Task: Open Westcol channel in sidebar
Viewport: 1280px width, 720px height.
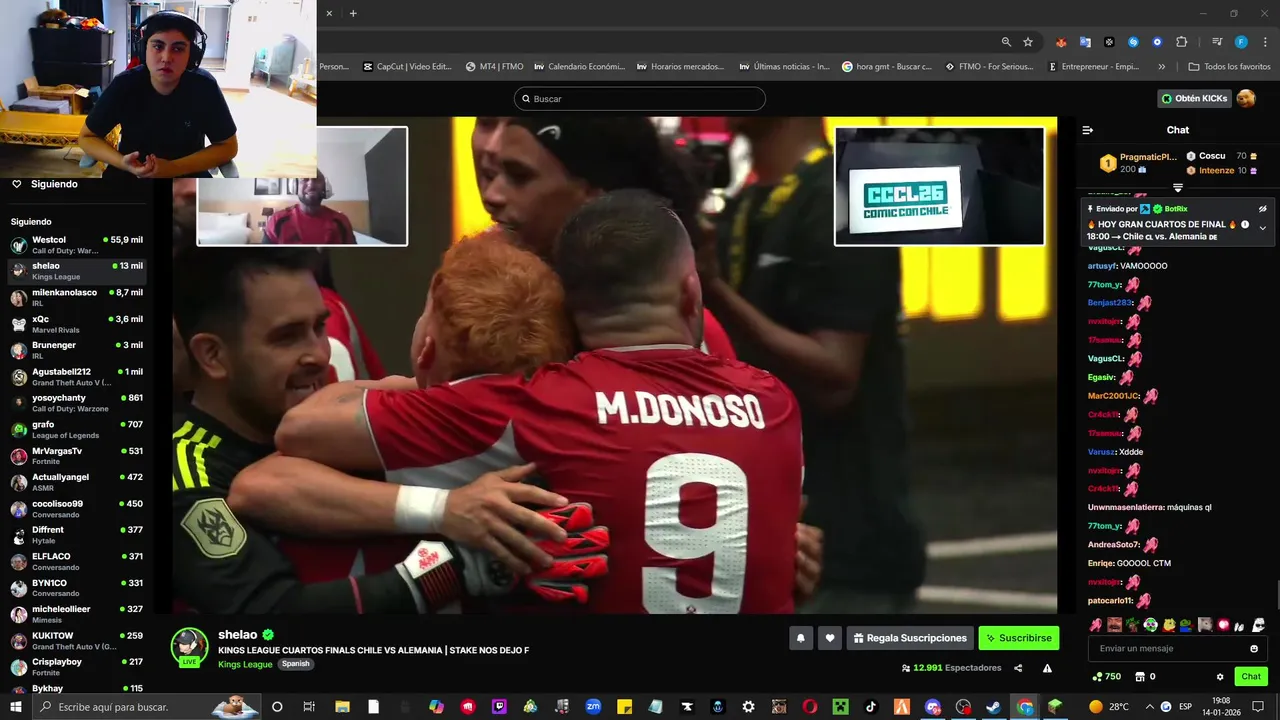Action: tap(78, 245)
